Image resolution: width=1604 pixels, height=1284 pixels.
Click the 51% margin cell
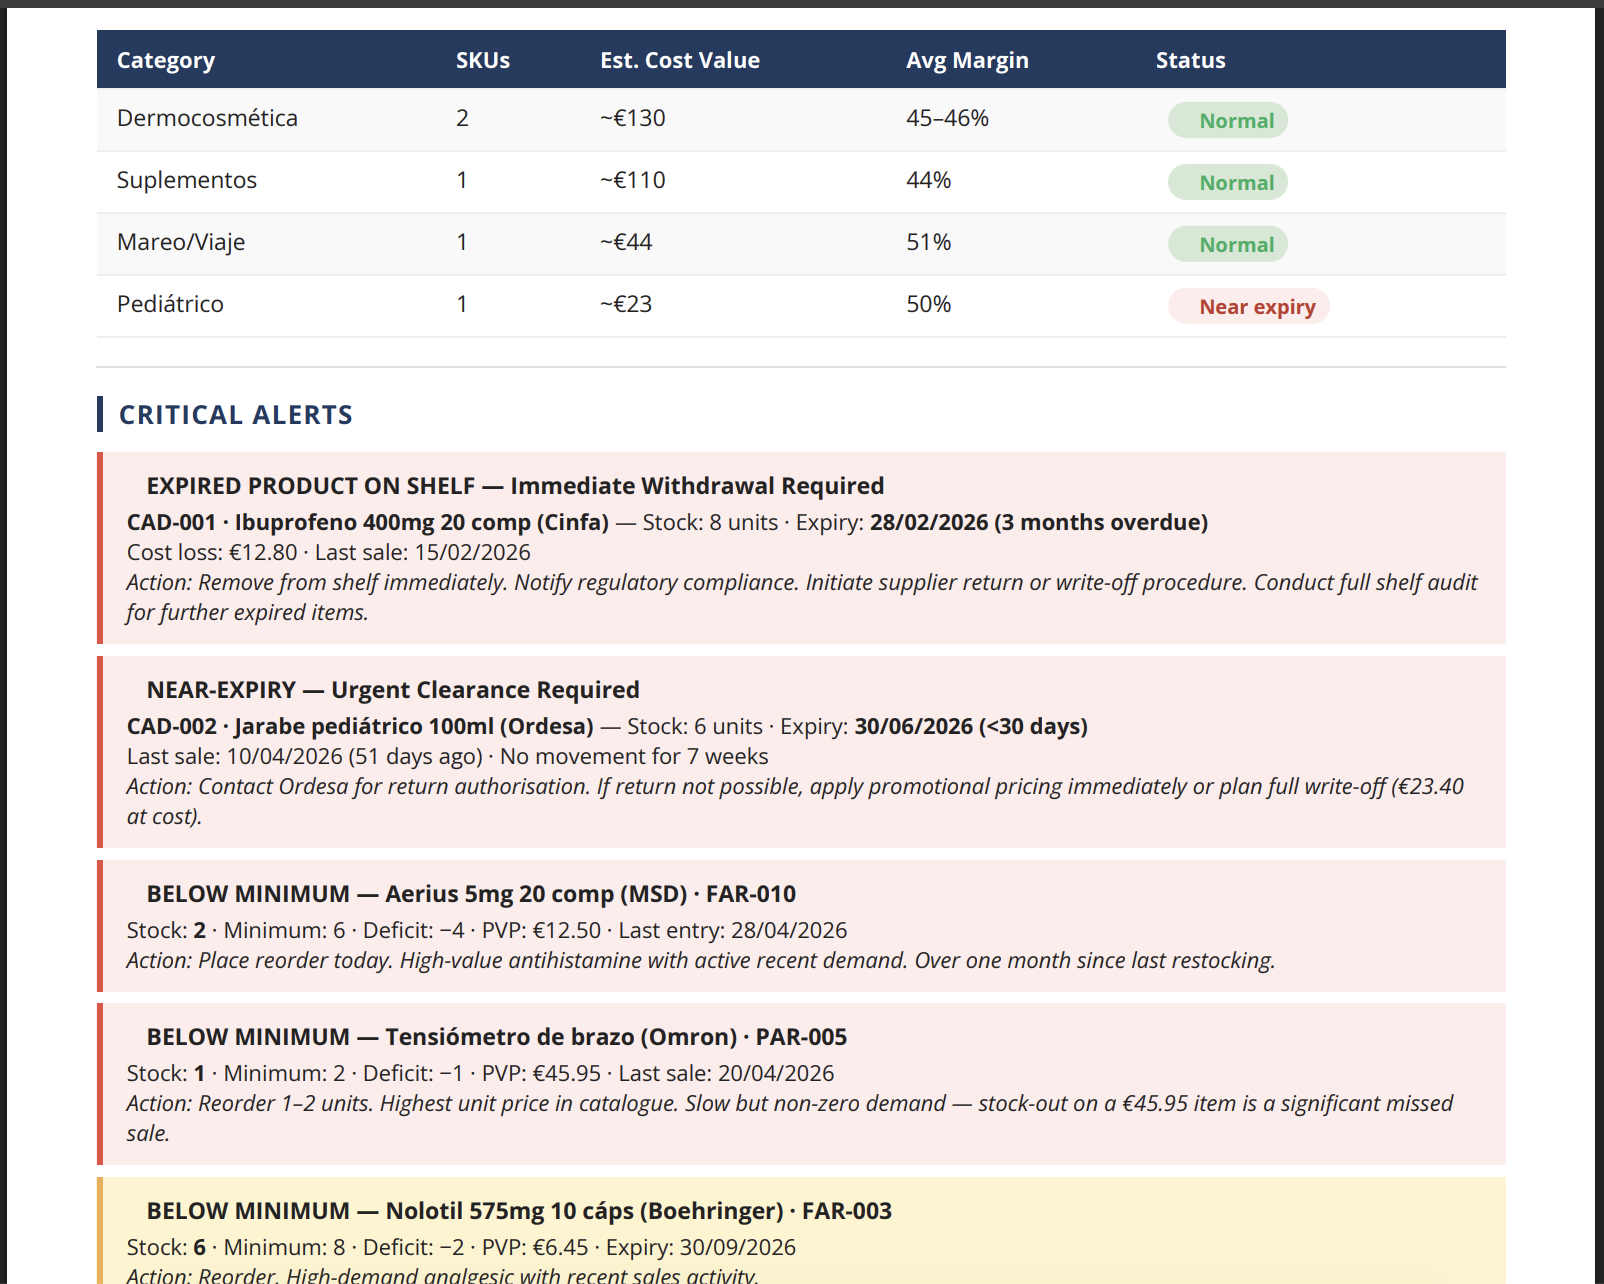click(929, 242)
